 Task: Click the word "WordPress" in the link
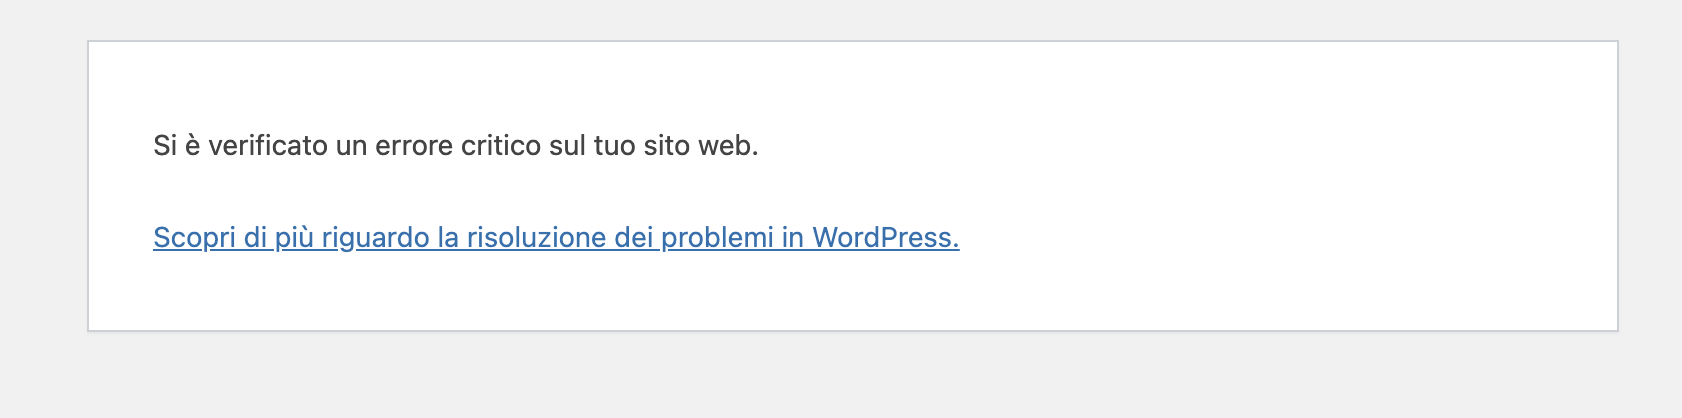(x=885, y=238)
